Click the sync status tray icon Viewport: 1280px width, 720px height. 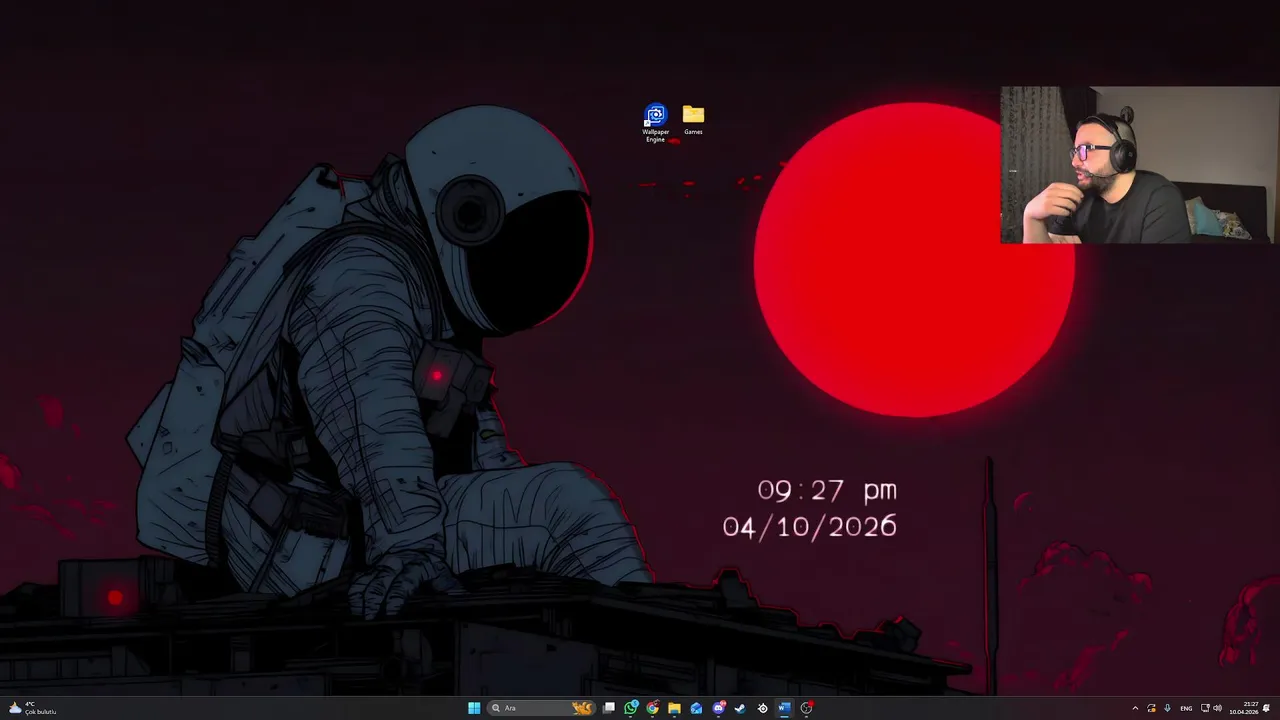pos(1151,708)
